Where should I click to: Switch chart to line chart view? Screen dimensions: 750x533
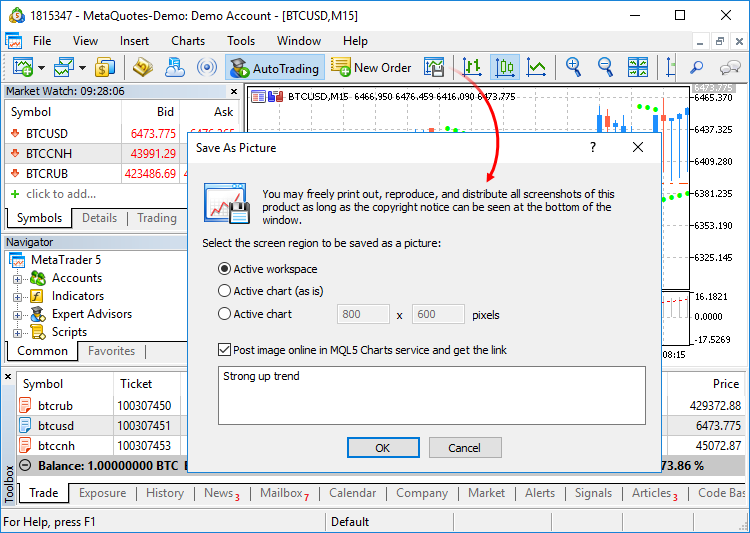click(537, 68)
